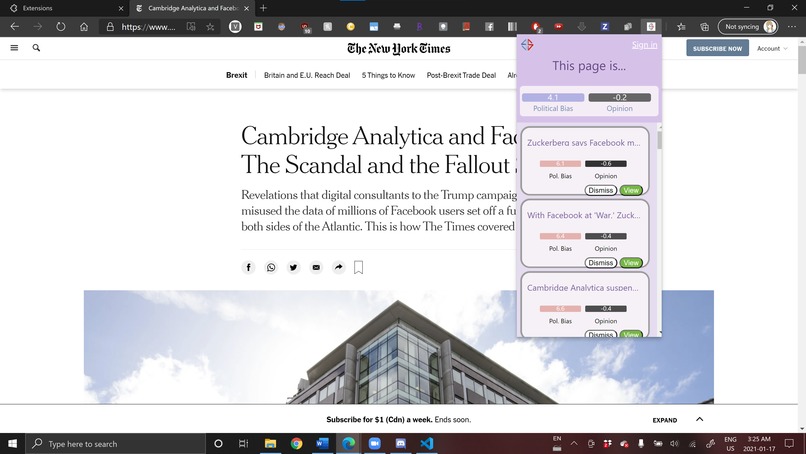Share the article via WhatsApp
Viewport: 806px width, 454px height.
(x=271, y=267)
